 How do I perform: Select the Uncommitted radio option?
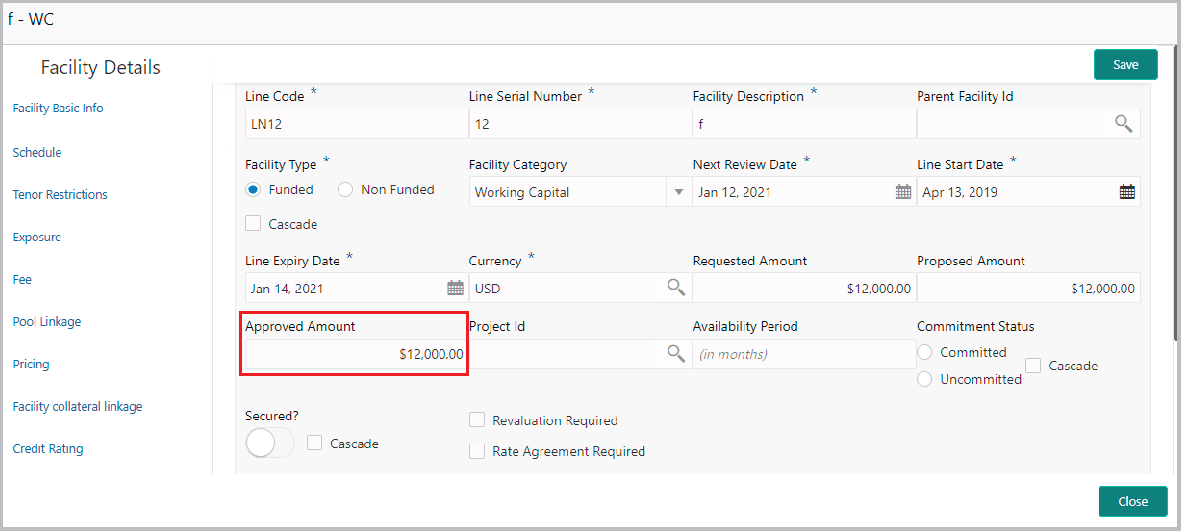pos(925,379)
